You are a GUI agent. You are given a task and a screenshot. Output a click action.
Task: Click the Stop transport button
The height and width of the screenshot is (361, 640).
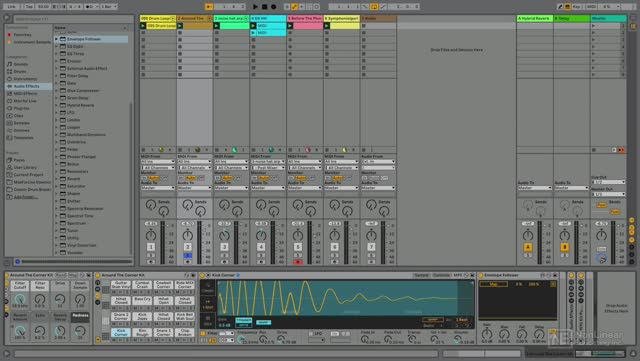[264, 7]
